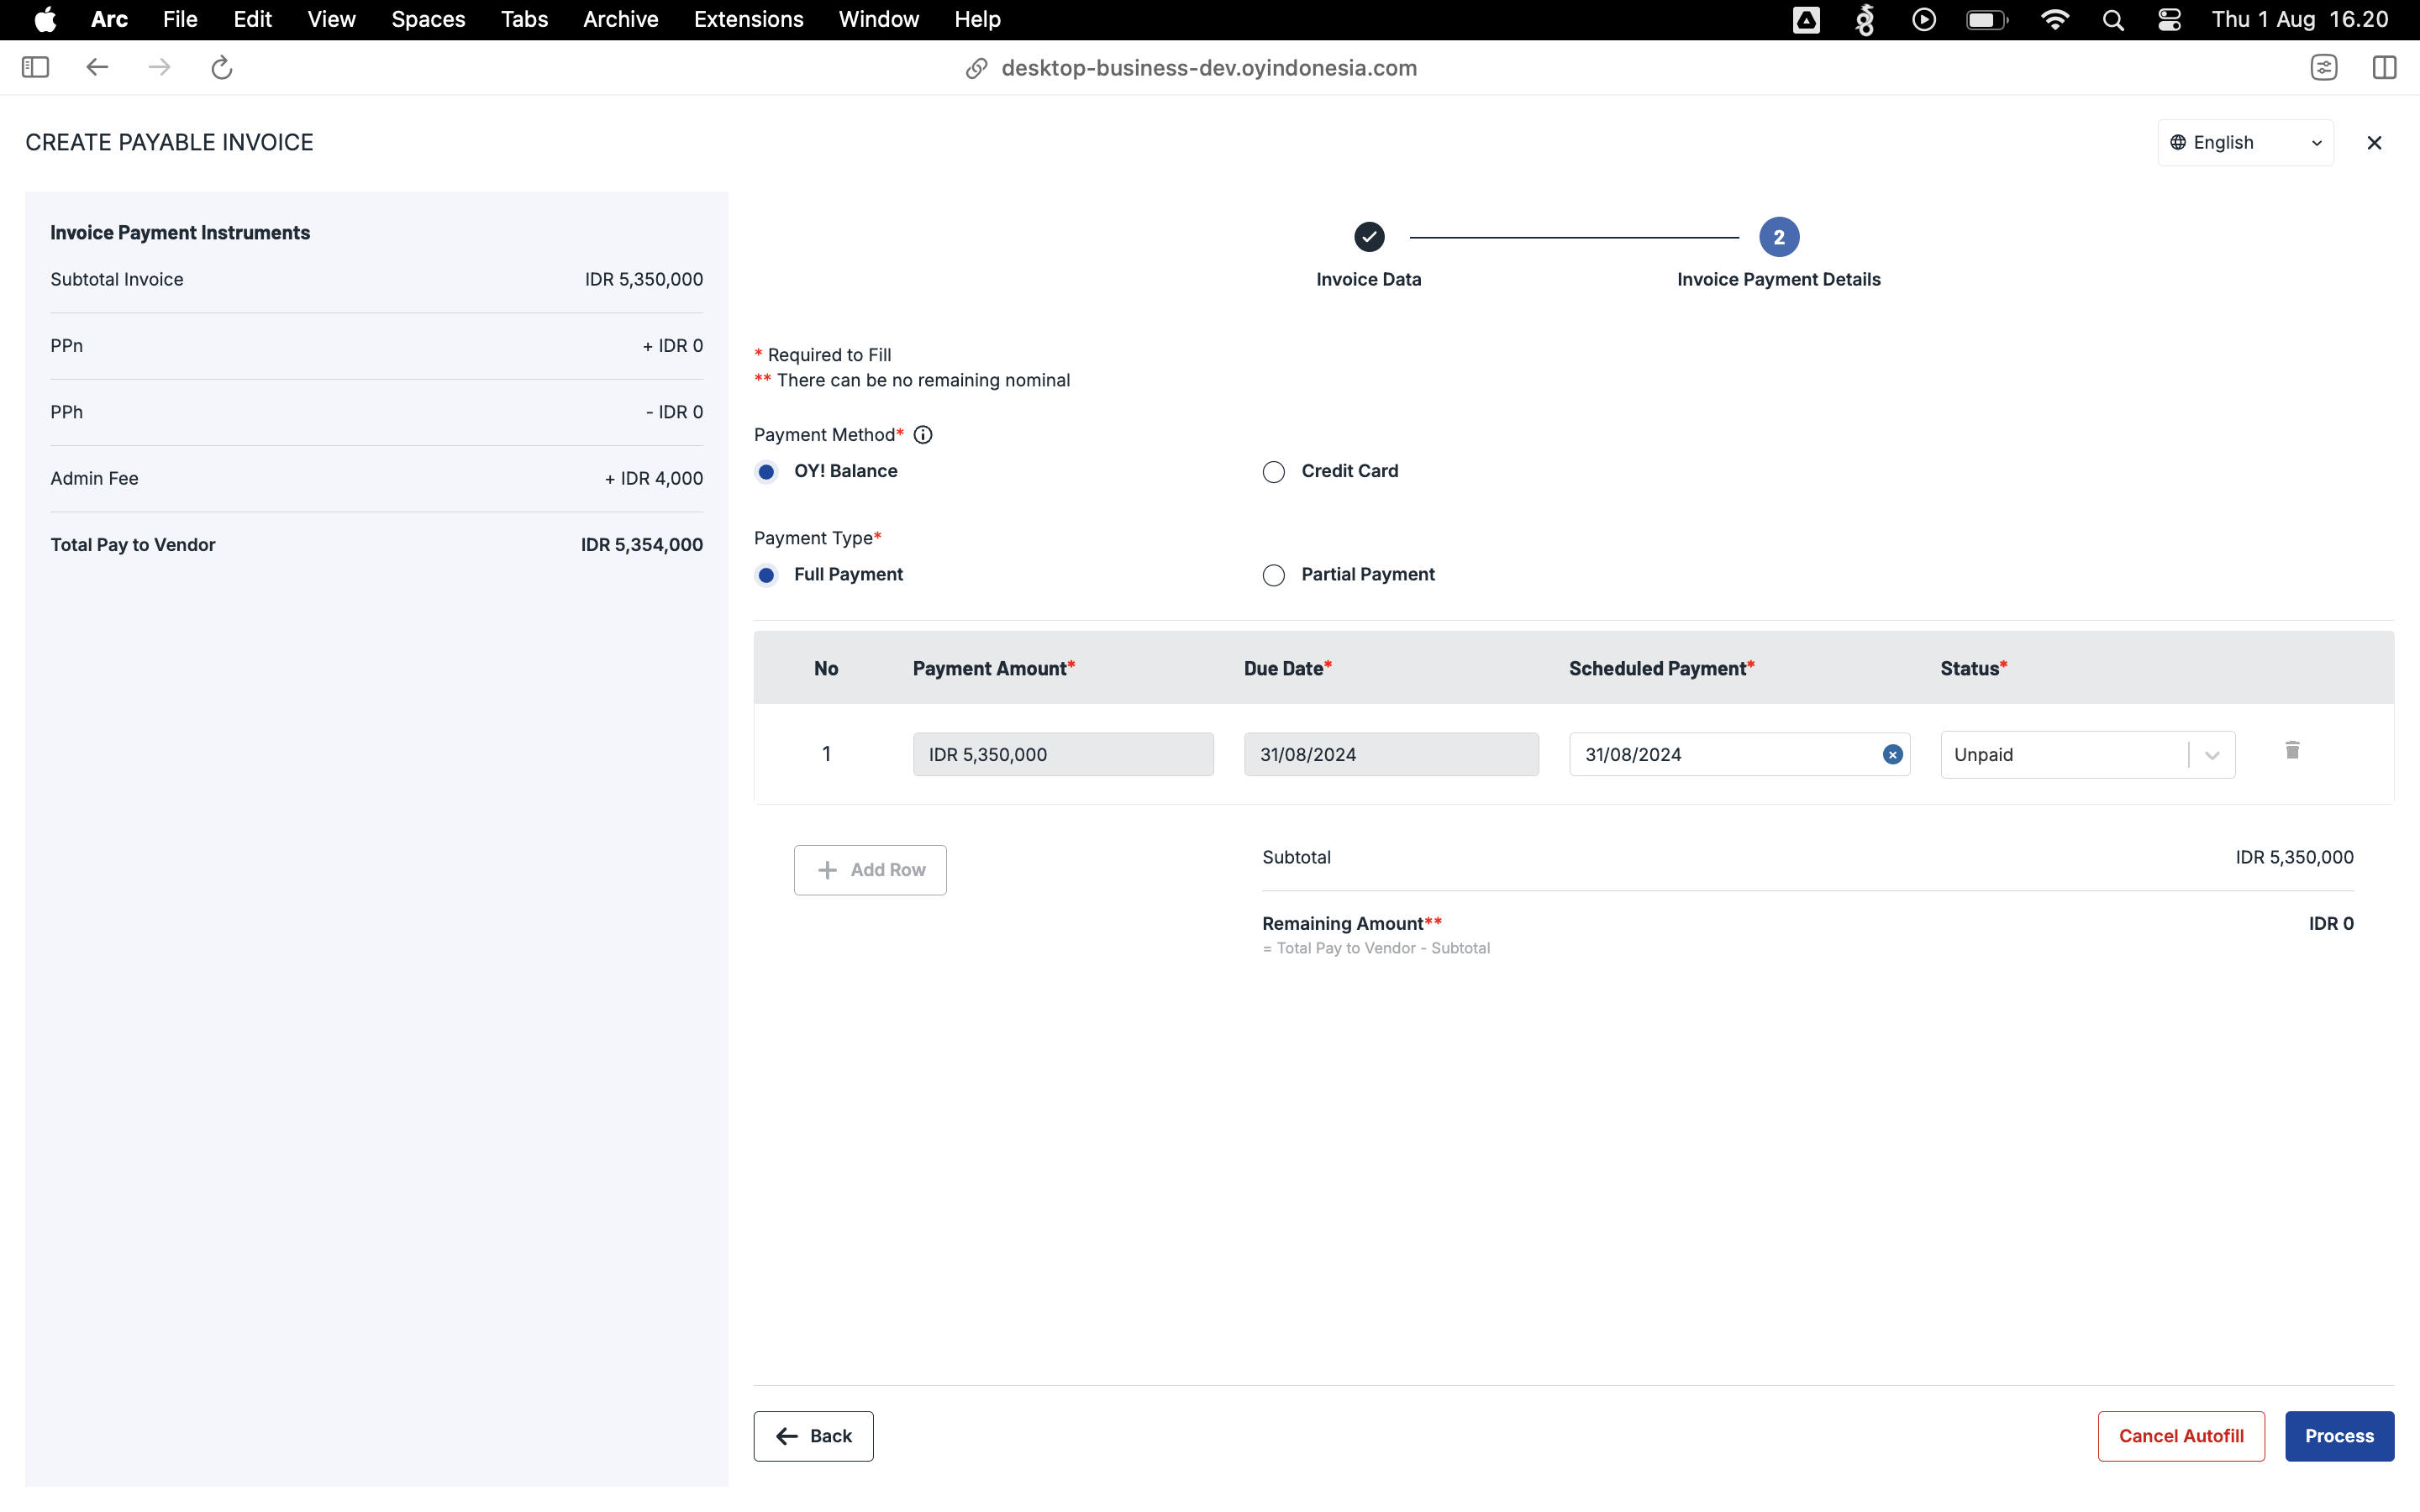Expand the Unpaid status dropdown
Image resolution: width=2420 pixels, height=1512 pixels.
[2211, 755]
